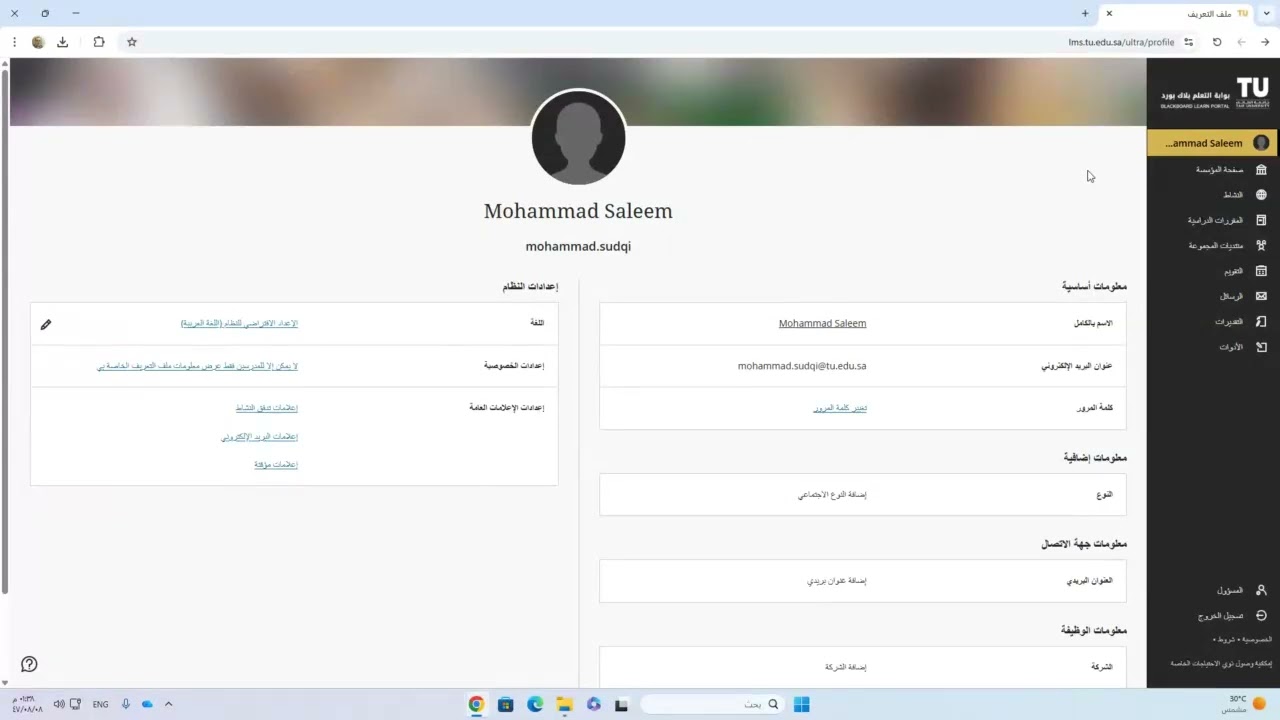Expand the system tray hidden icons chevron
The image size is (1280, 720).
(168, 704)
